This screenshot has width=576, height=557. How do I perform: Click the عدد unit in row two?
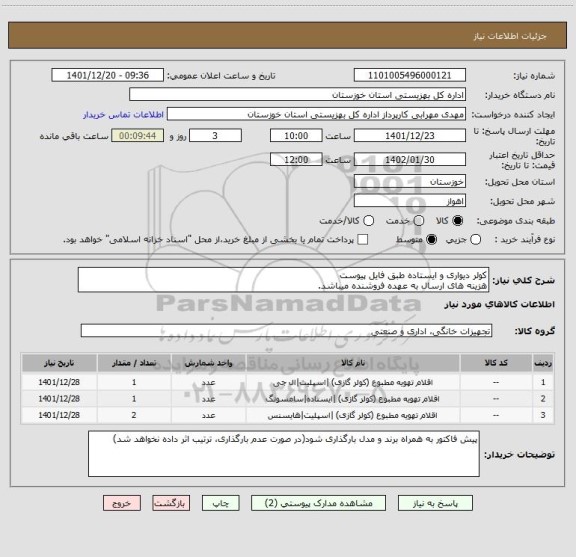[x=208, y=399]
